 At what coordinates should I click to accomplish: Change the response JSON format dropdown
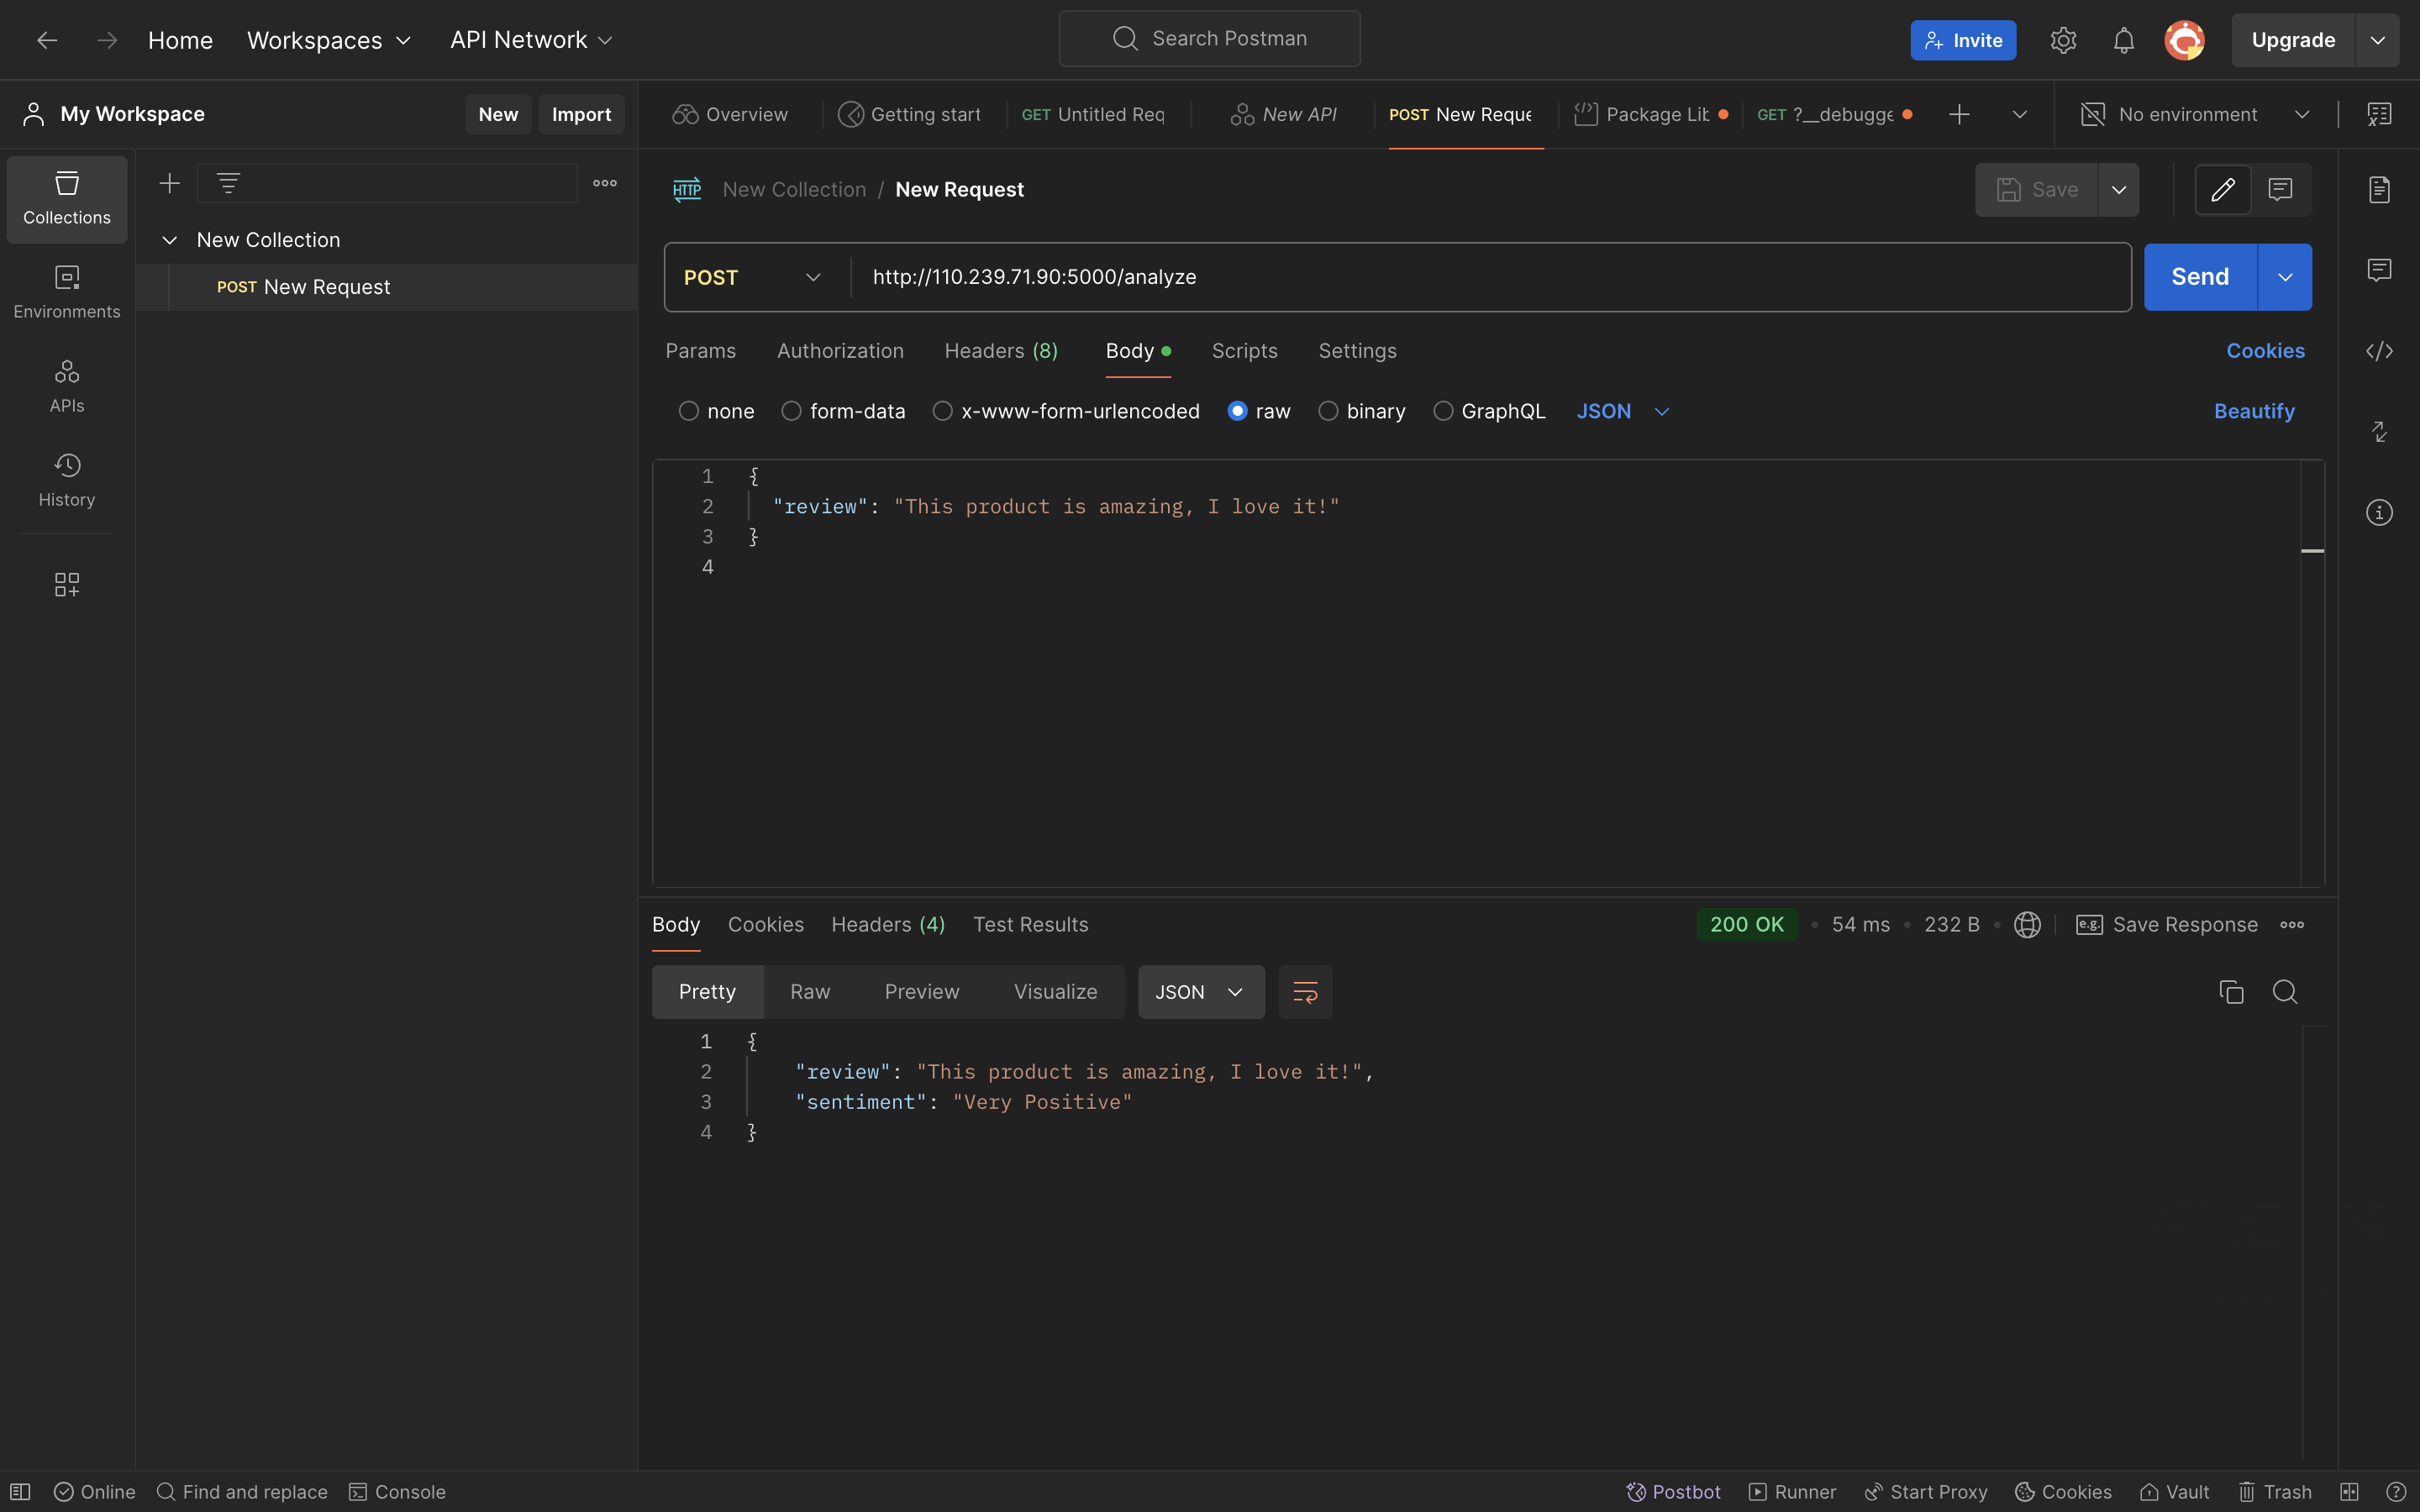pyautogui.click(x=1200, y=991)
